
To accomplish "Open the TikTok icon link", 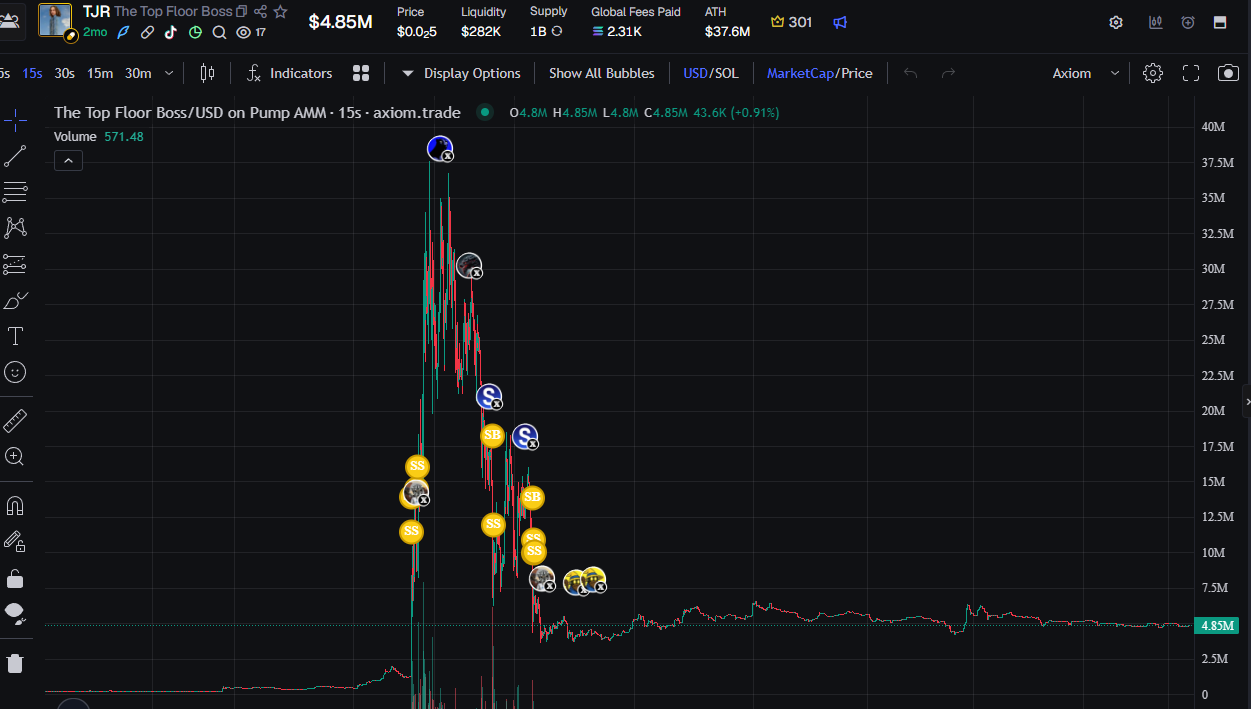I will tap(171, 32).
